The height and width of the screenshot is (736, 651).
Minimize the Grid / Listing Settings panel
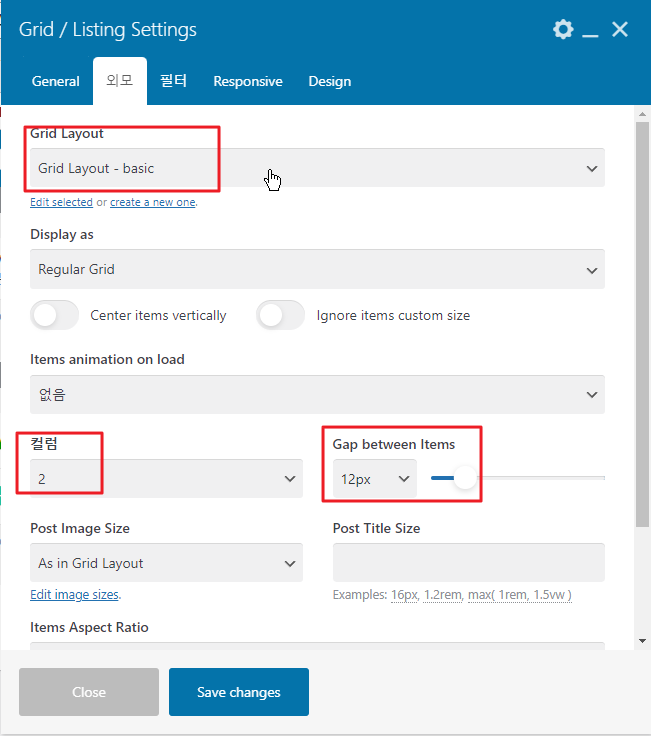[590, 31]
